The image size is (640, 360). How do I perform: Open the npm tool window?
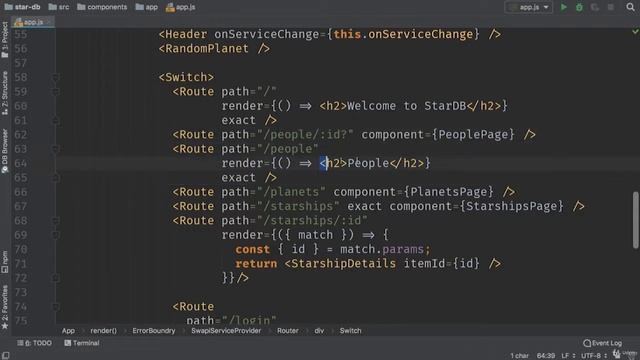coord(5,262)
